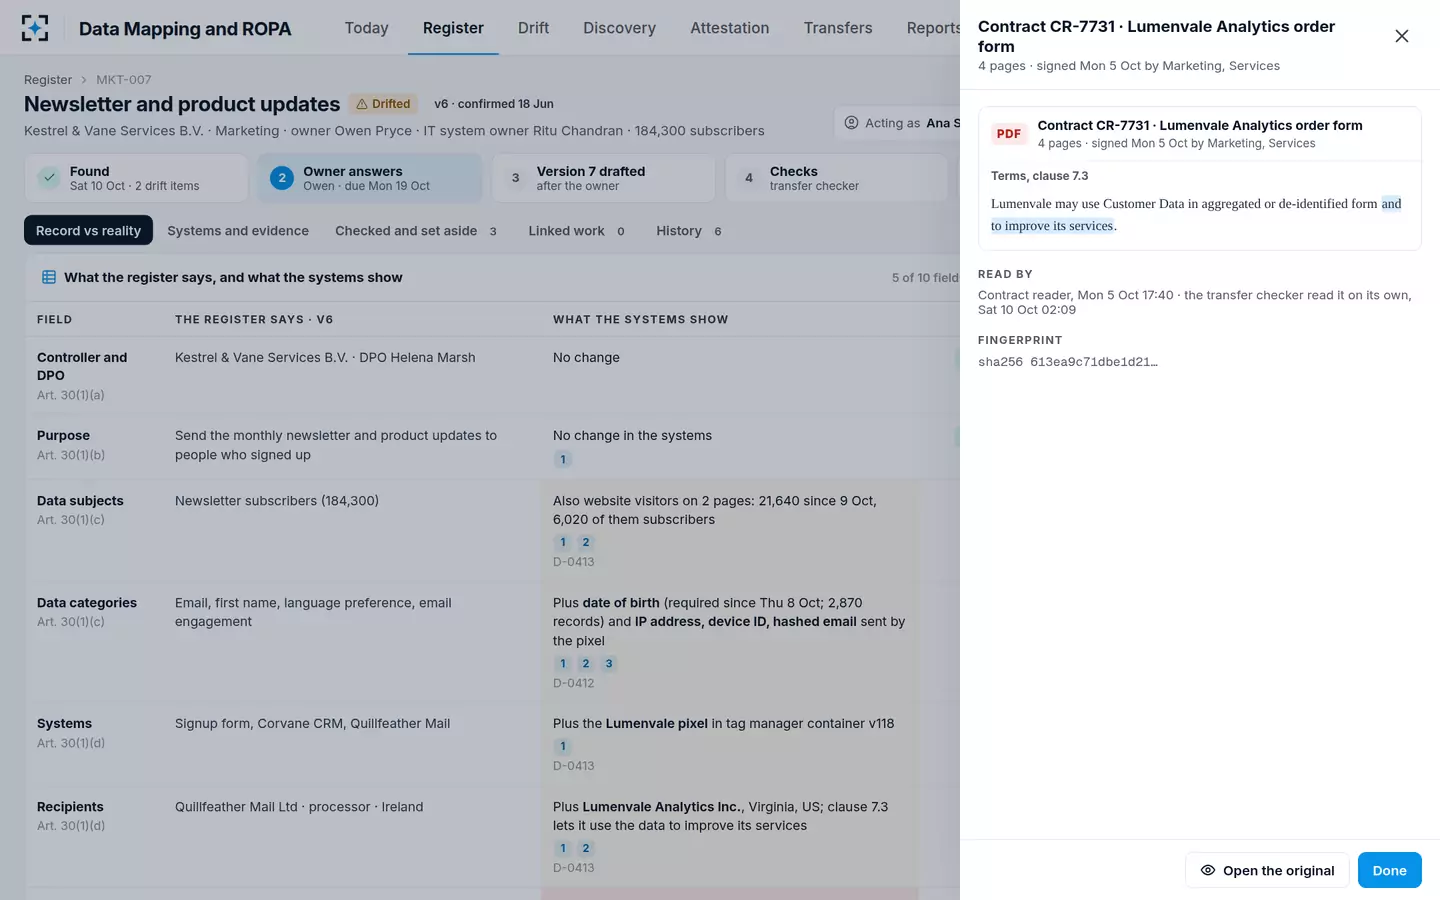Go to the Transfers nav tab
Image resolution: width=1440 pixels, height=900 pixels.
pos(838,28)
